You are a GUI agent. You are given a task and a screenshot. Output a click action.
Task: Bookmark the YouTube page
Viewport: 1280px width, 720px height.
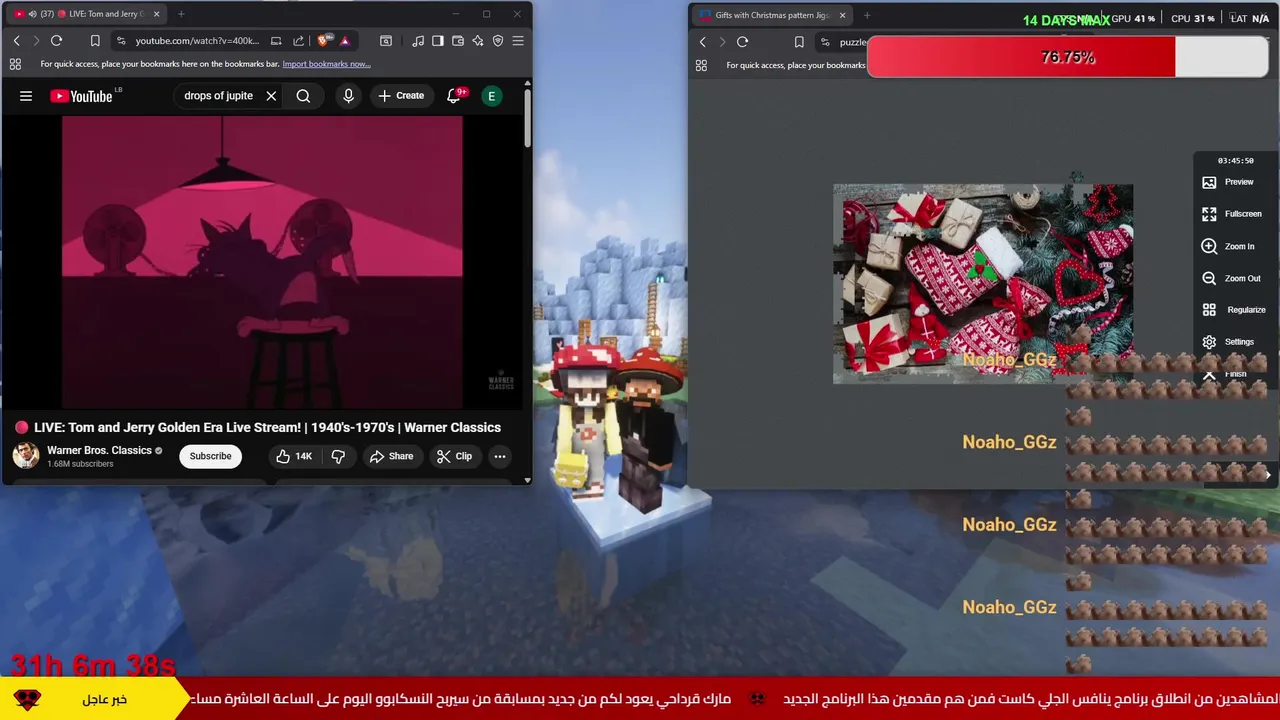click(x=95, y=41)
